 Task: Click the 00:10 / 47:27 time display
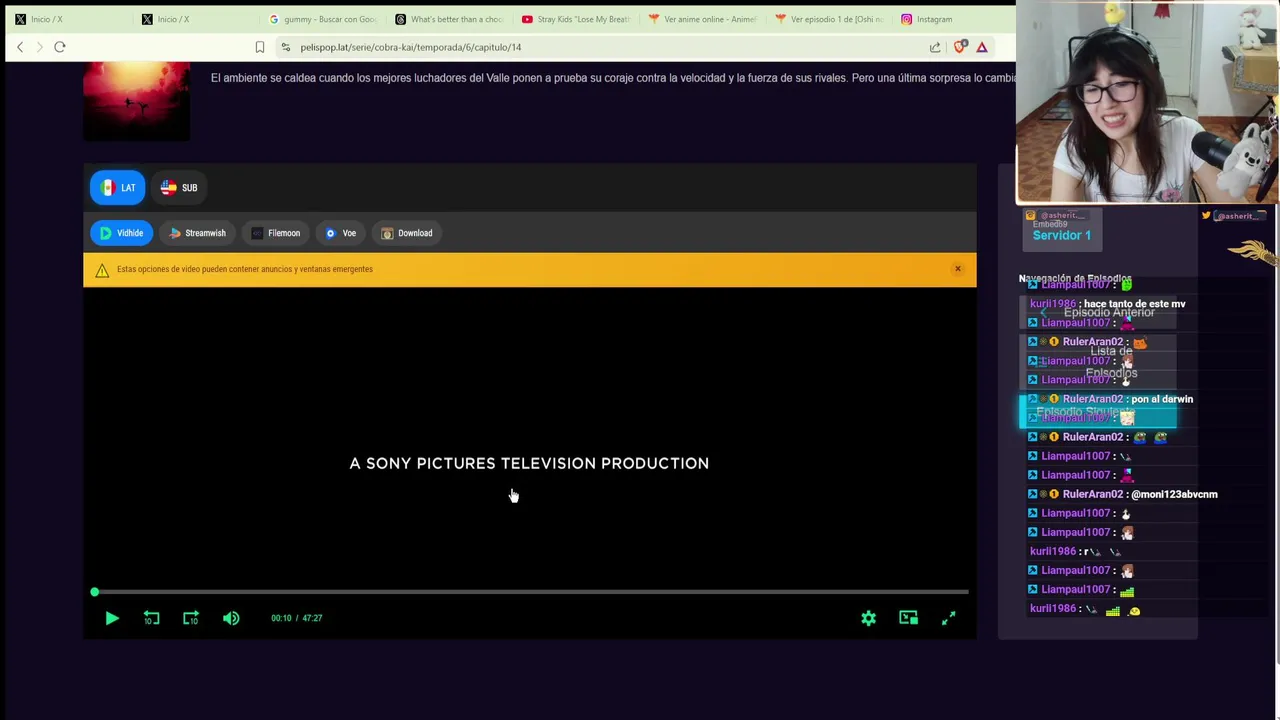click(x=296, y=618)
